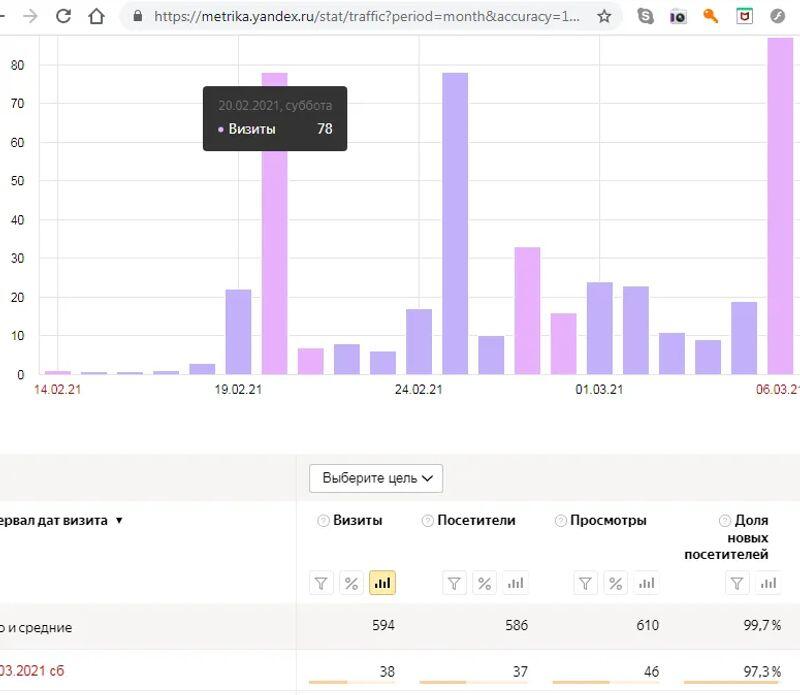Bookmark this page with the star icon
The image size is (800, 695).
604,16
